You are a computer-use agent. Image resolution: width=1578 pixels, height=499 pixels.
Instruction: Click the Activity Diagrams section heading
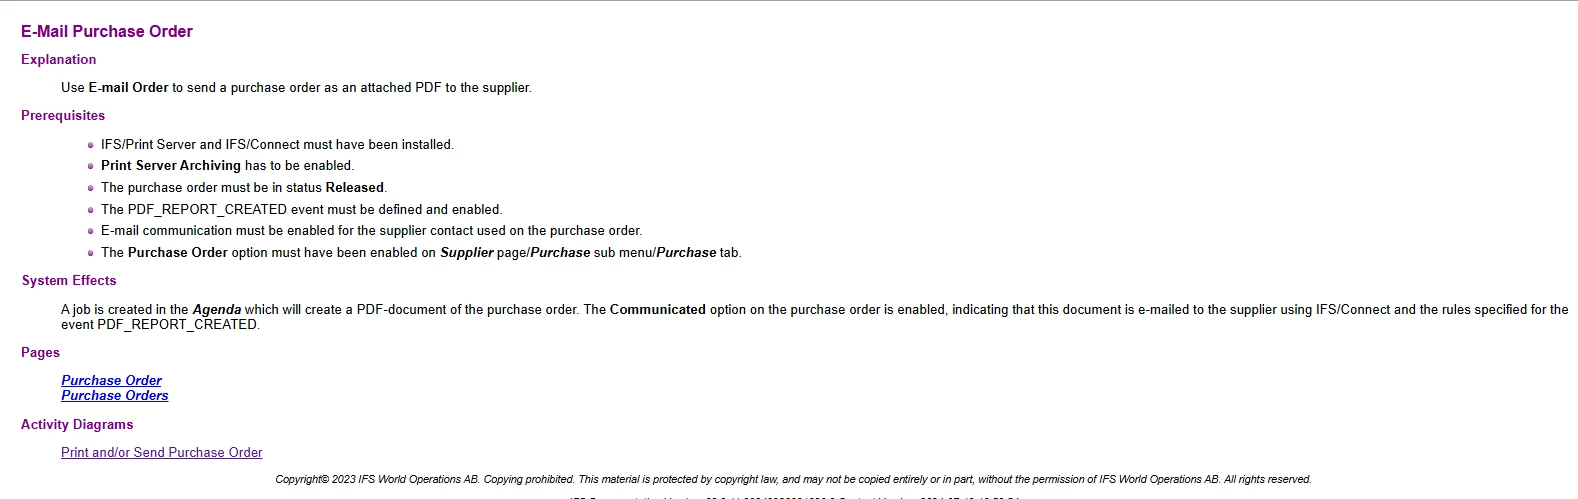click(x=77, y=425)
